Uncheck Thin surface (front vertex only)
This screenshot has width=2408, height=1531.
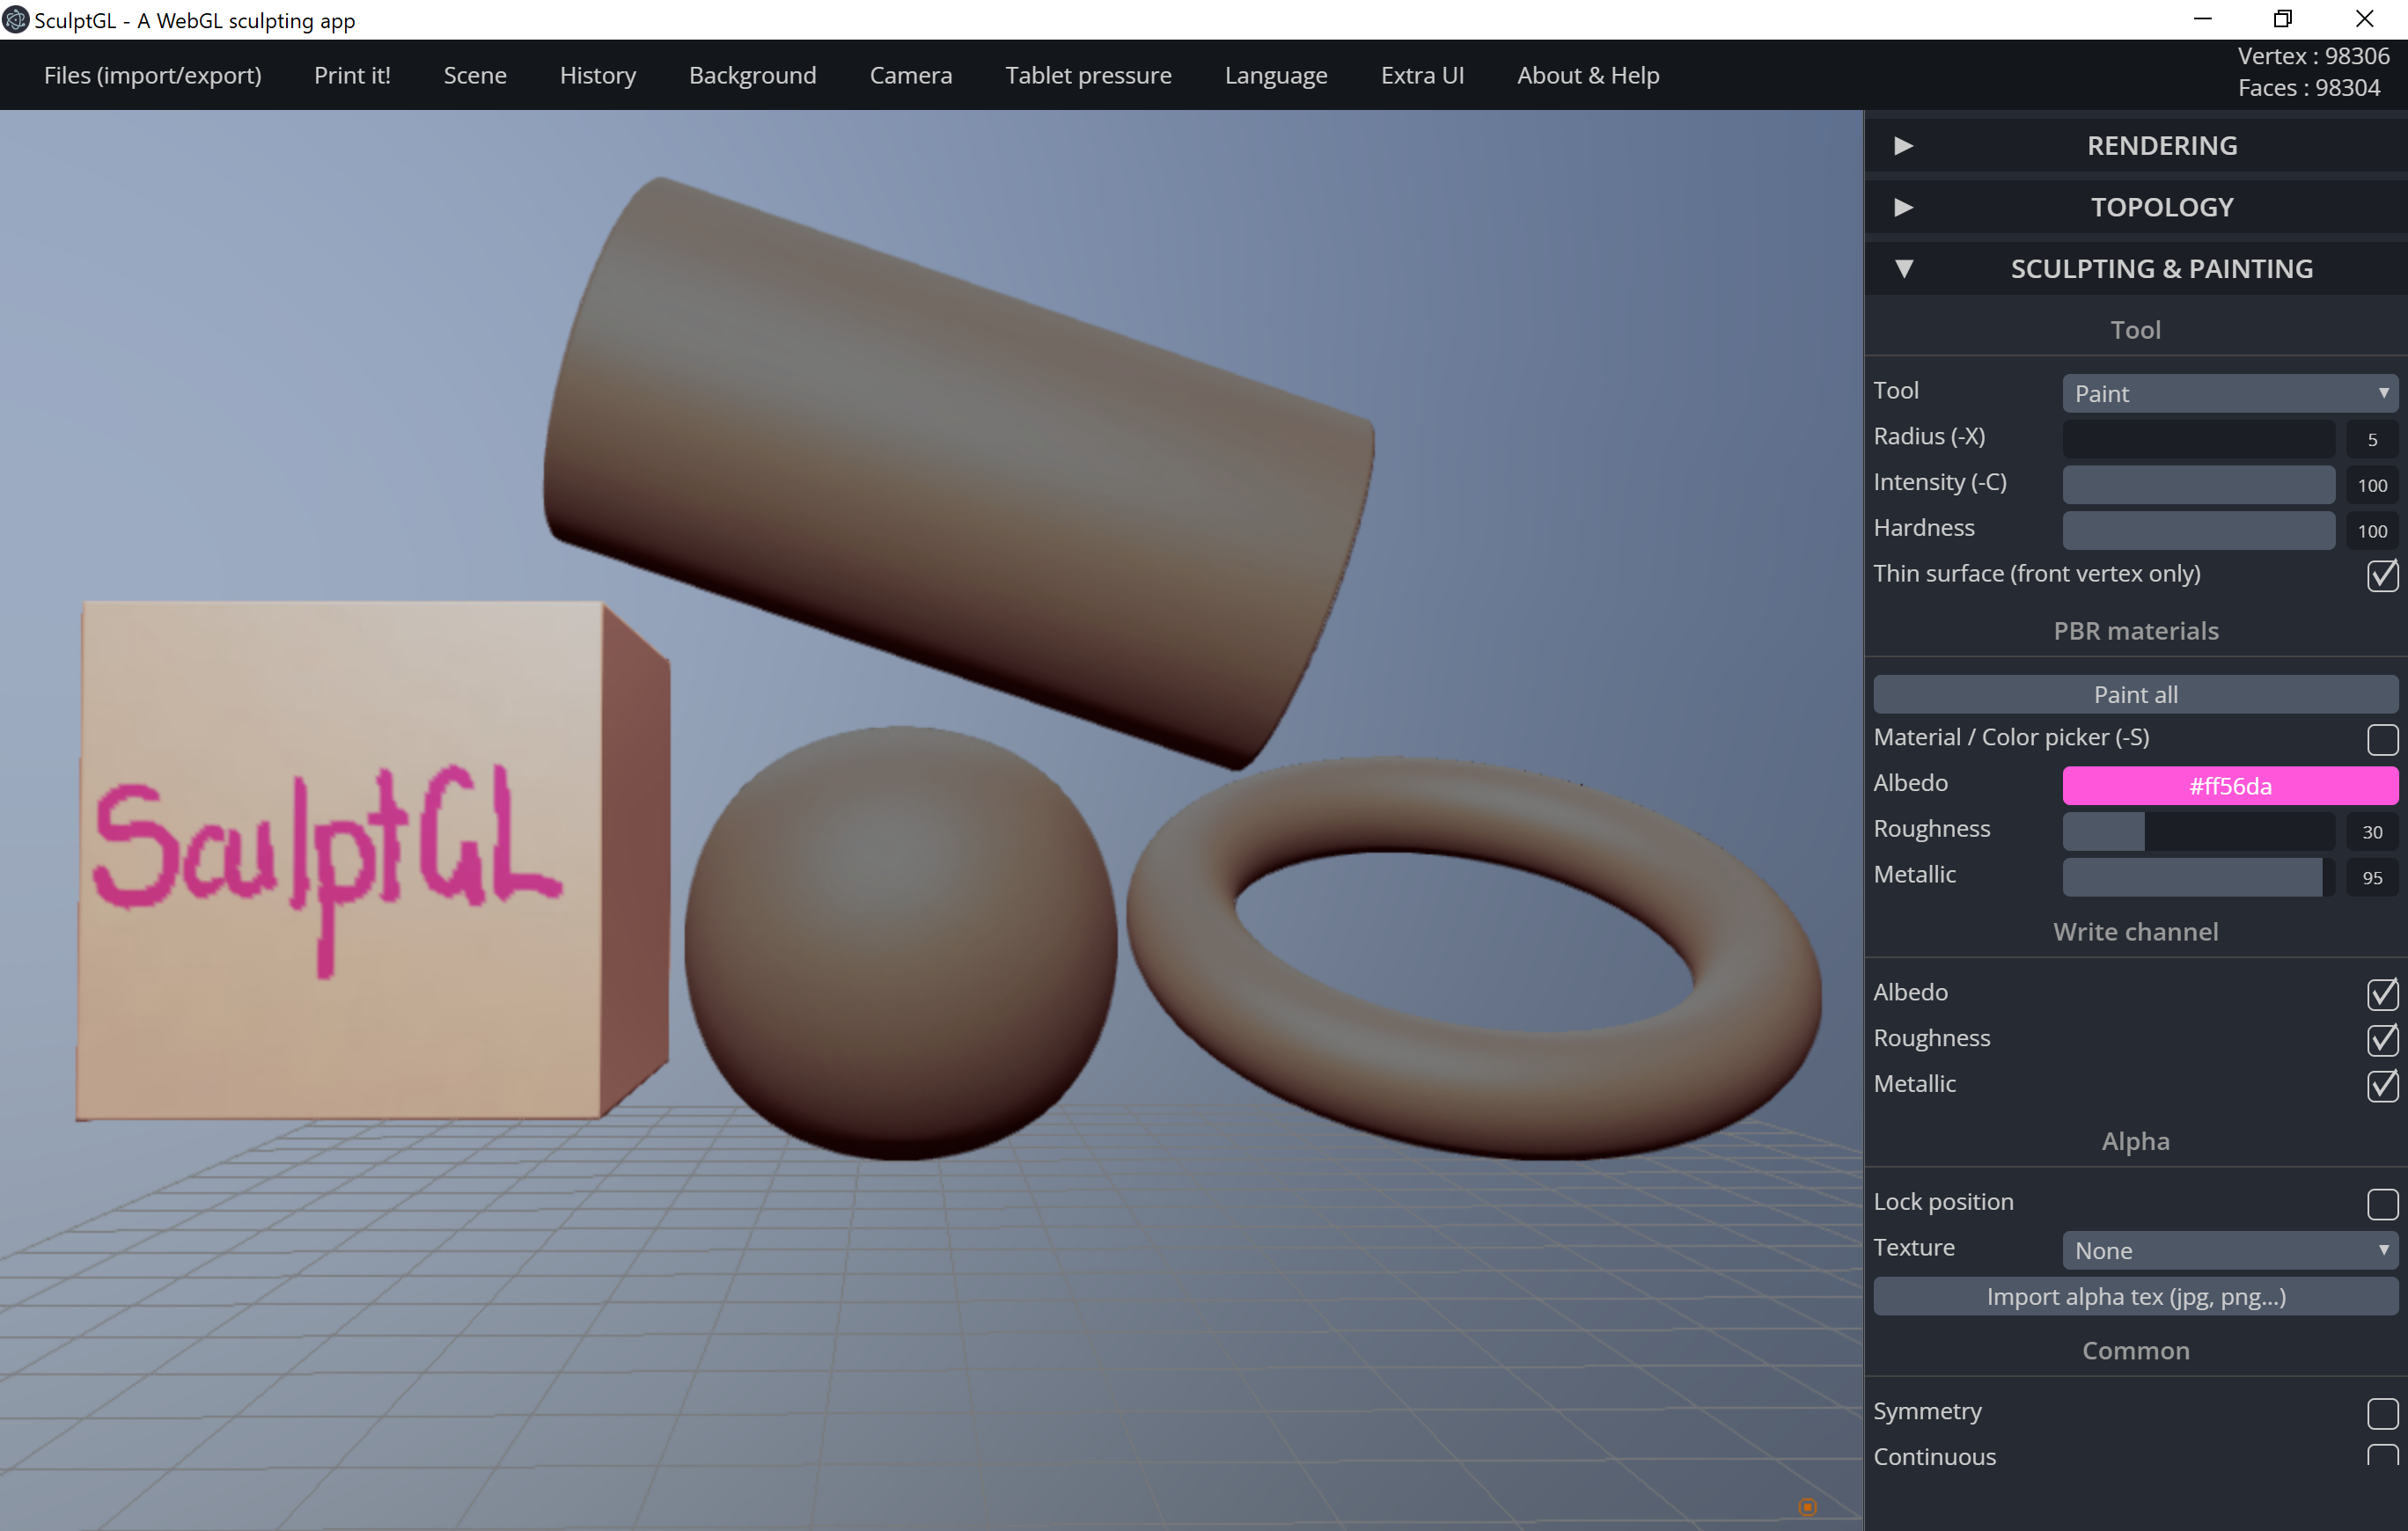(2383, 575)
